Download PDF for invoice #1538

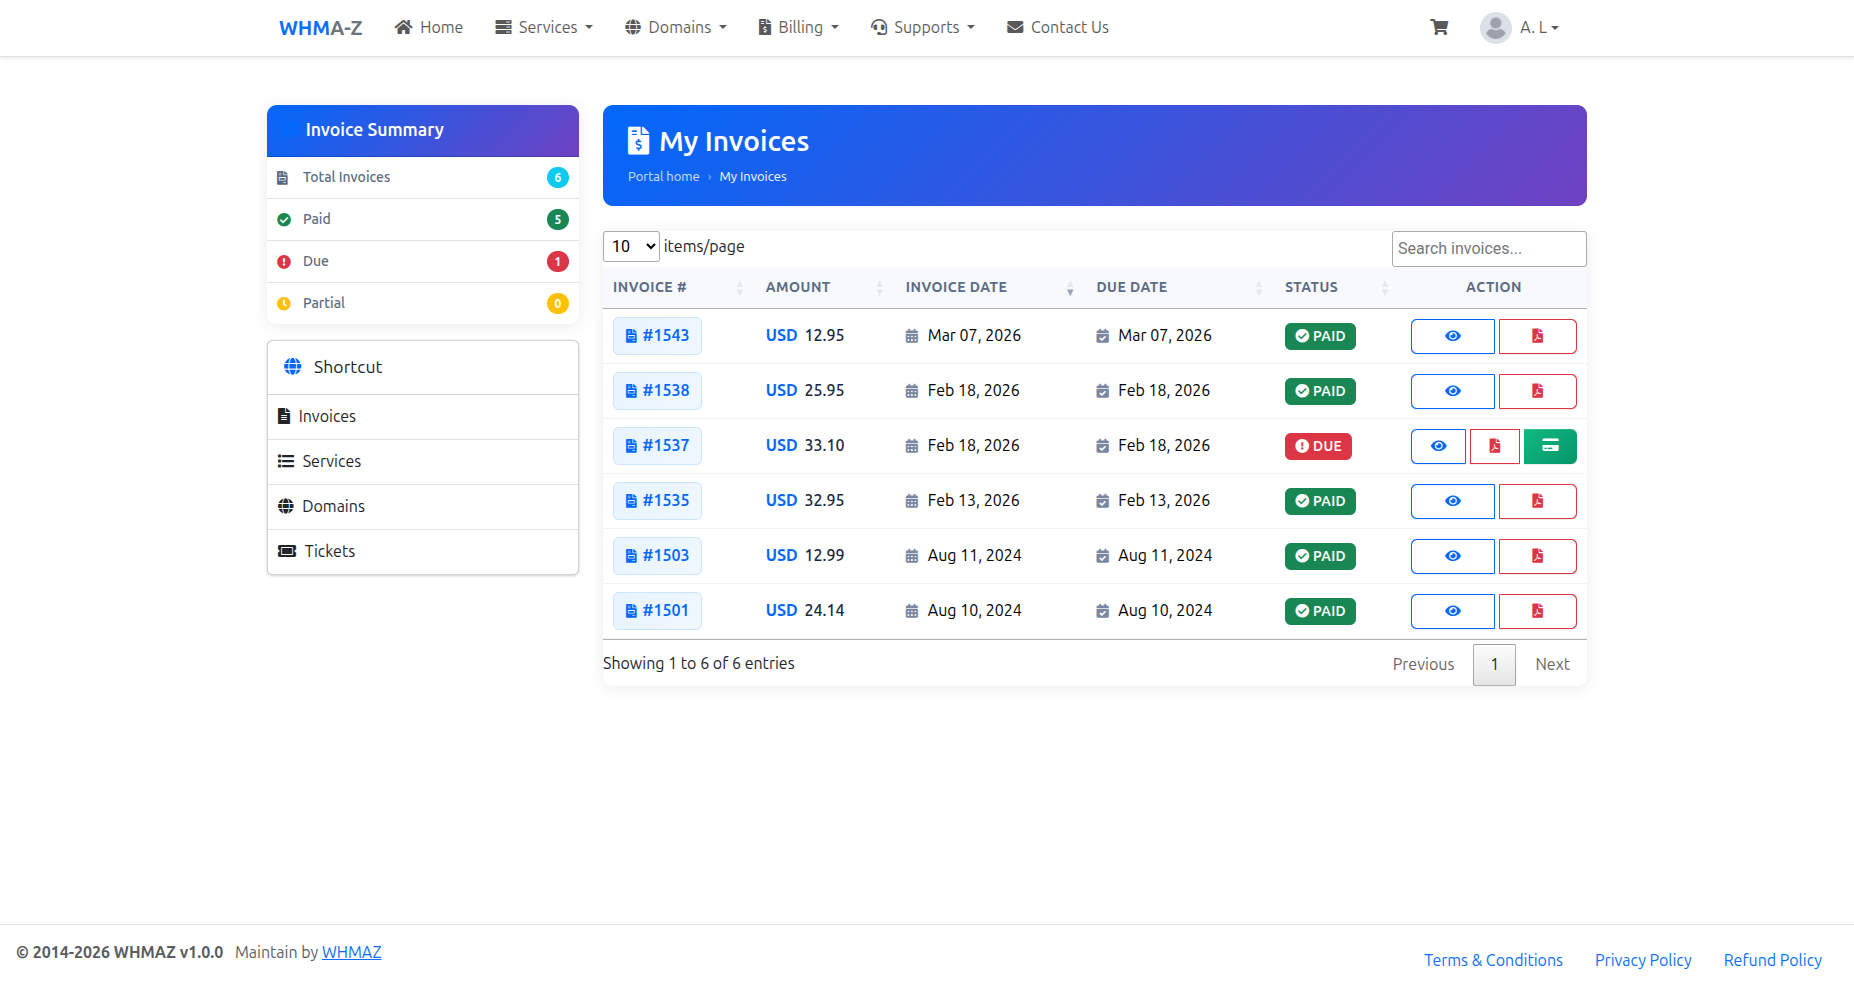click(1537, 391)
